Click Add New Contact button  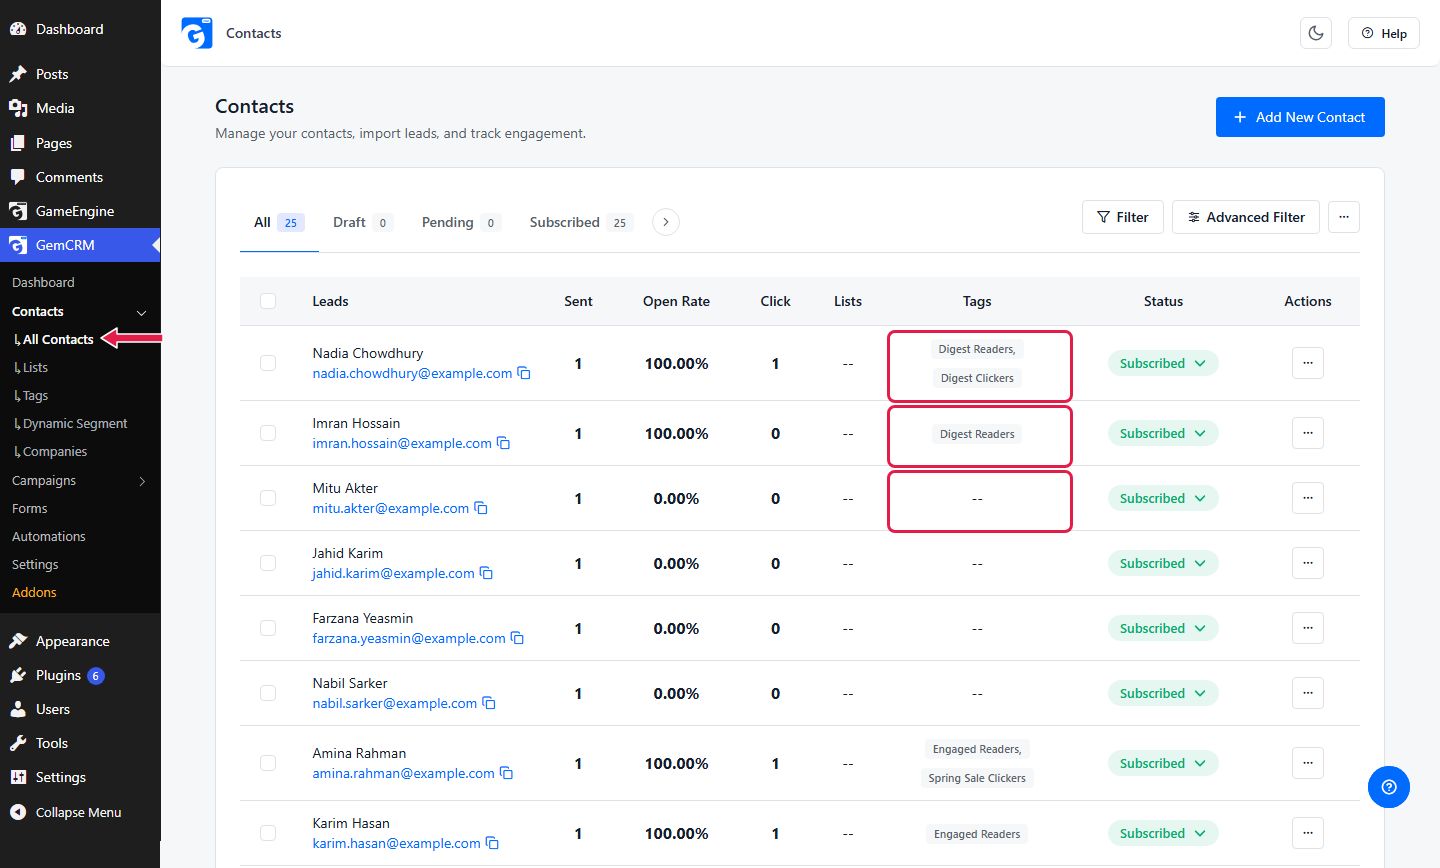click(x=1300, y=117)
